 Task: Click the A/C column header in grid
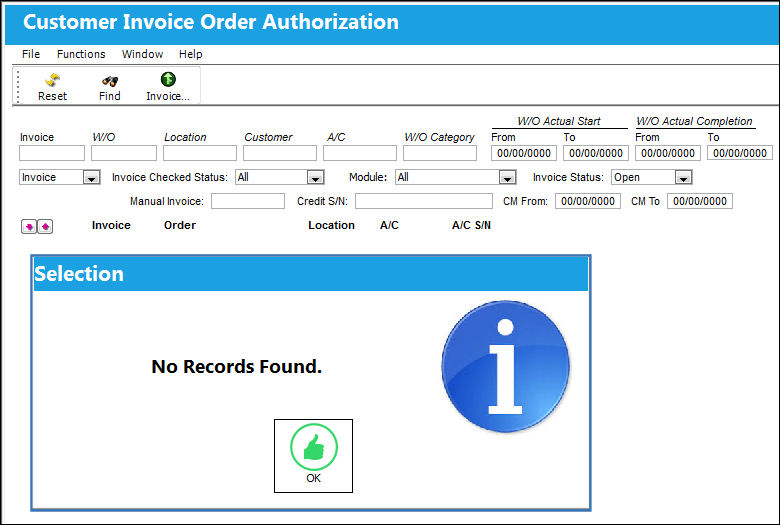click(x=389, y=225)
